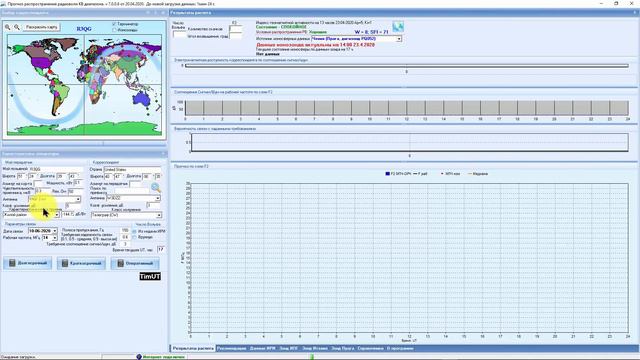Open the 'Справочники' tab
The height and width of the screenshot is (360, 640).
[x=370, y=349]
